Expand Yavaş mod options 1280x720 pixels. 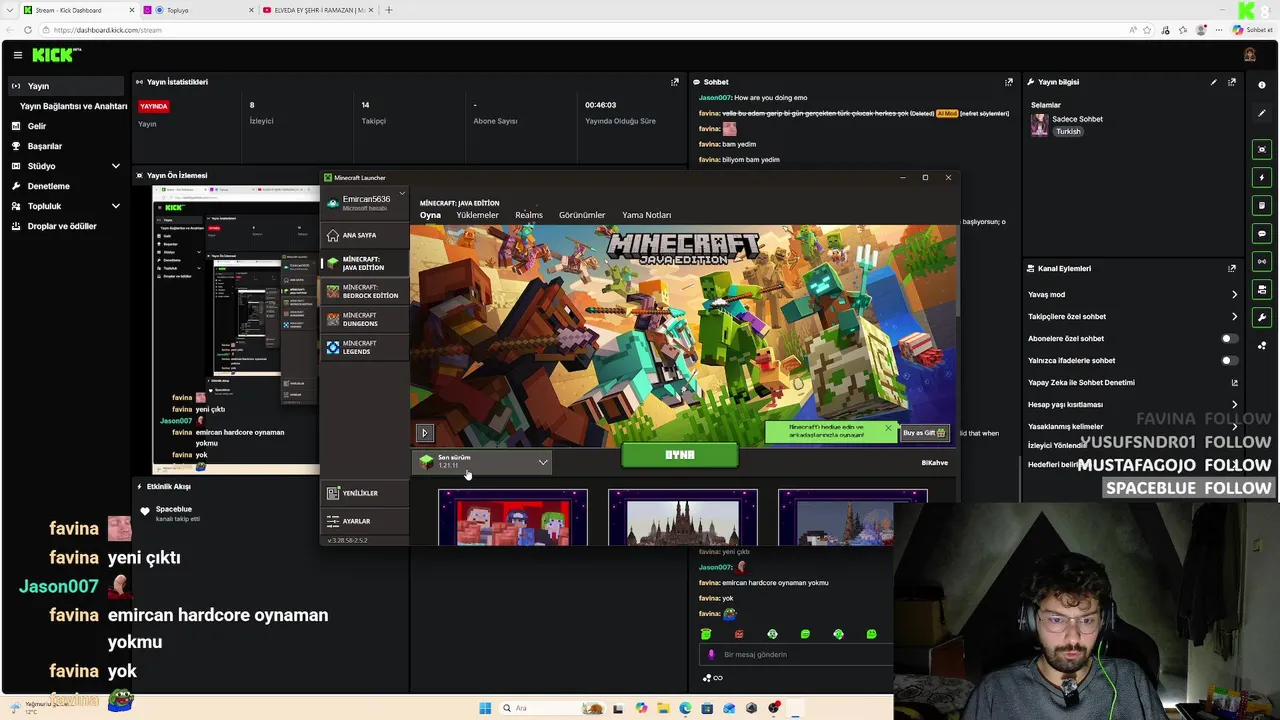tap(1234, 294)
